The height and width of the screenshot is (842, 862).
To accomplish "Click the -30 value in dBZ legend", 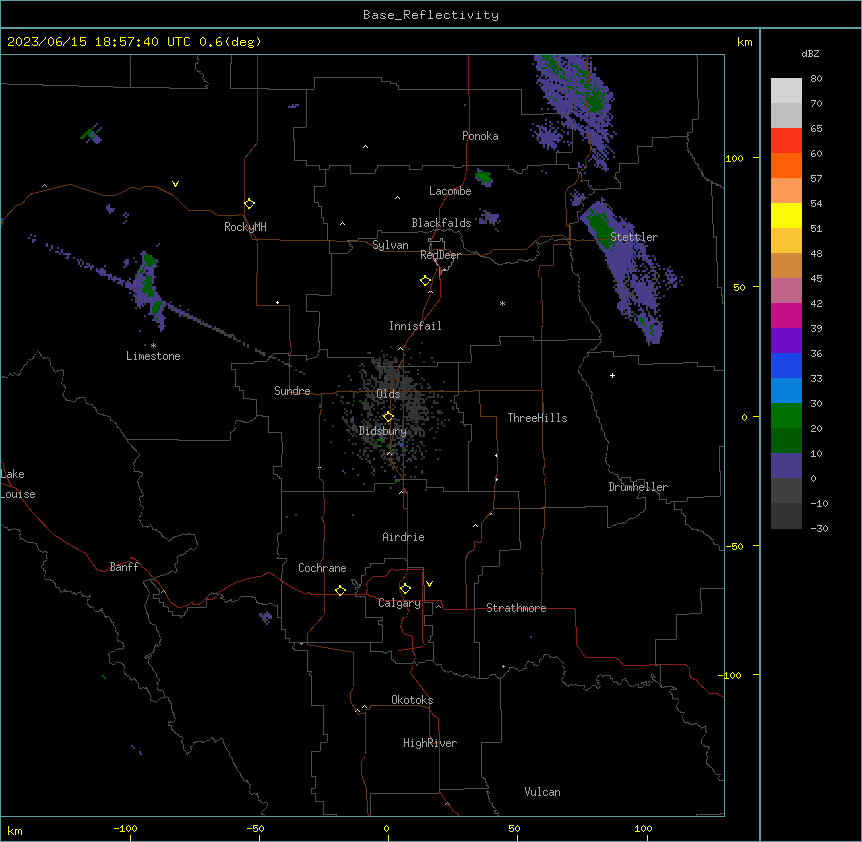I will tap(819, 528).
